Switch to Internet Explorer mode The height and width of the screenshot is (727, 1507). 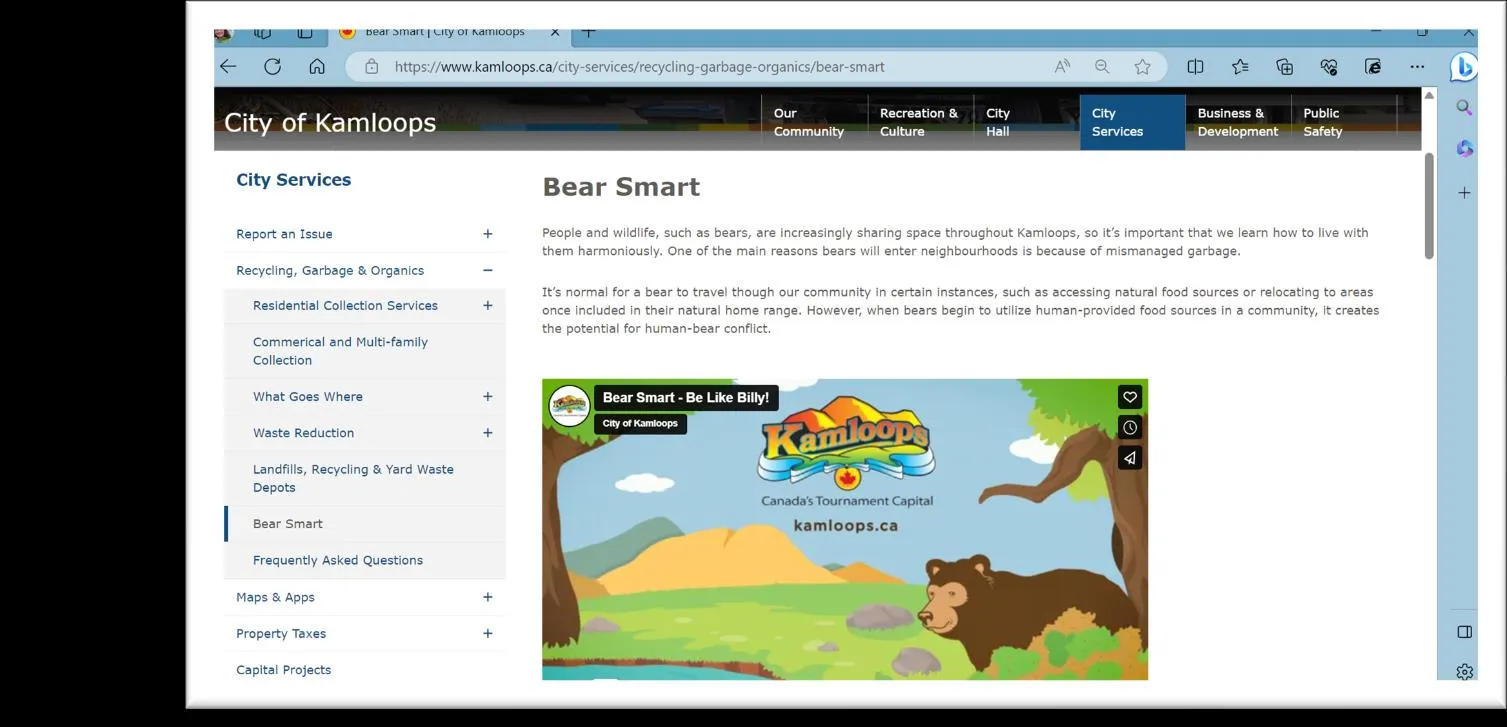point(1373,67)
